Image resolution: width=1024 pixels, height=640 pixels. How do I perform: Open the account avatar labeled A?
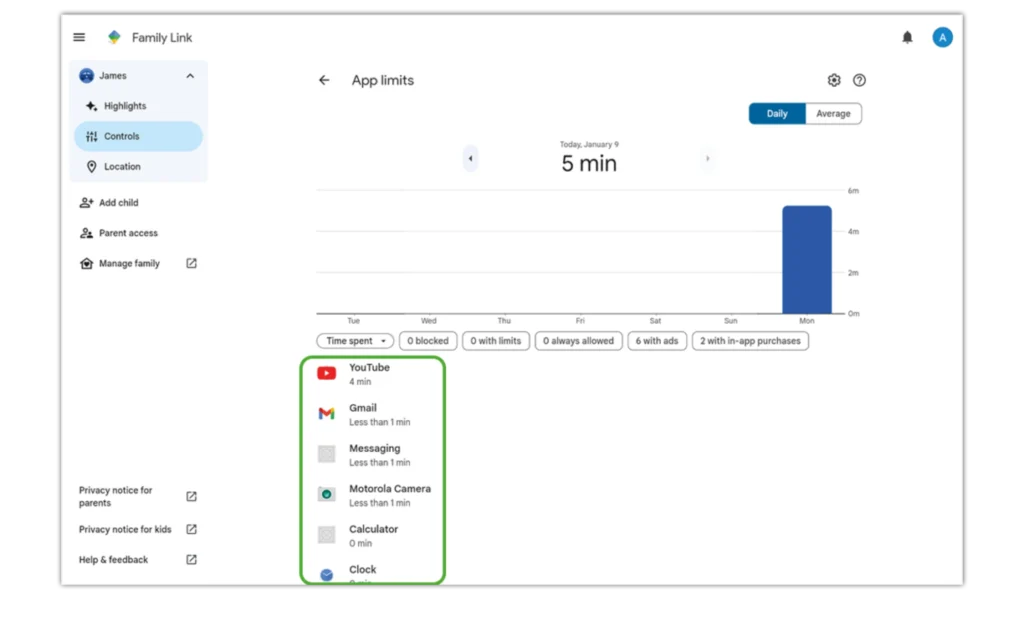point(942,37)
